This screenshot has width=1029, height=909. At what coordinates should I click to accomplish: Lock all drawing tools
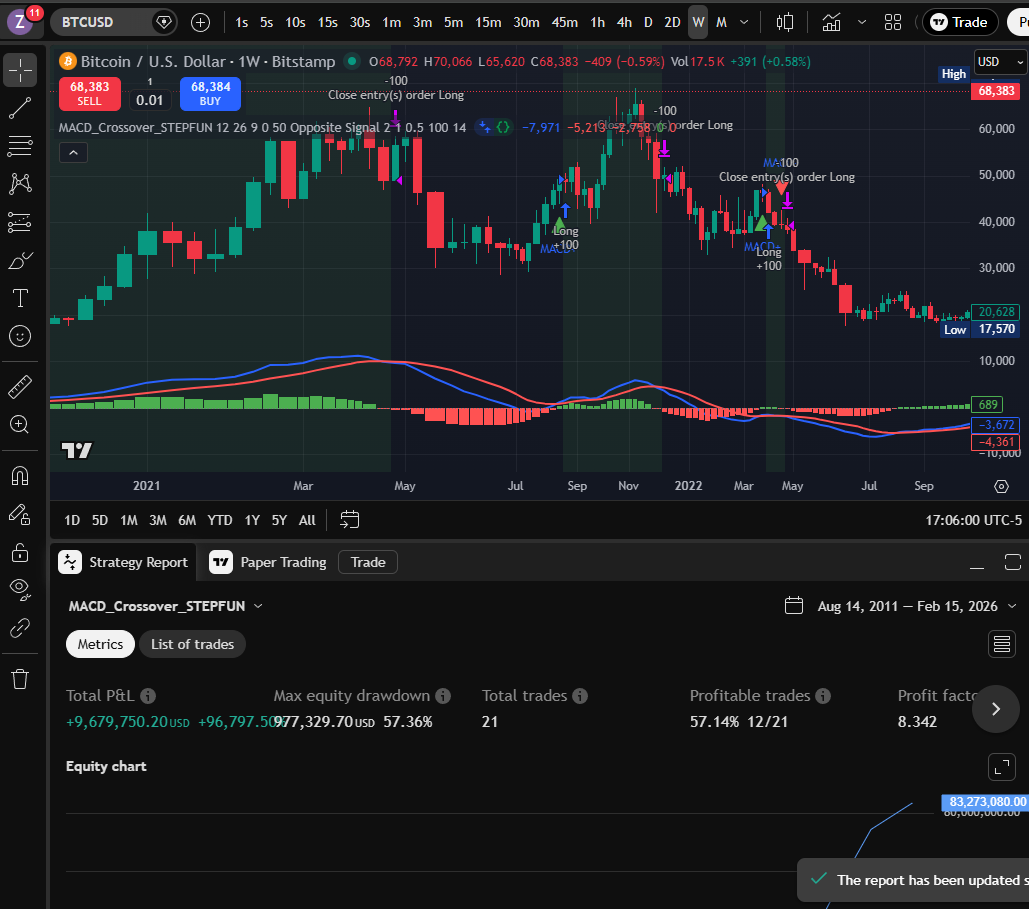pos(20,552)
